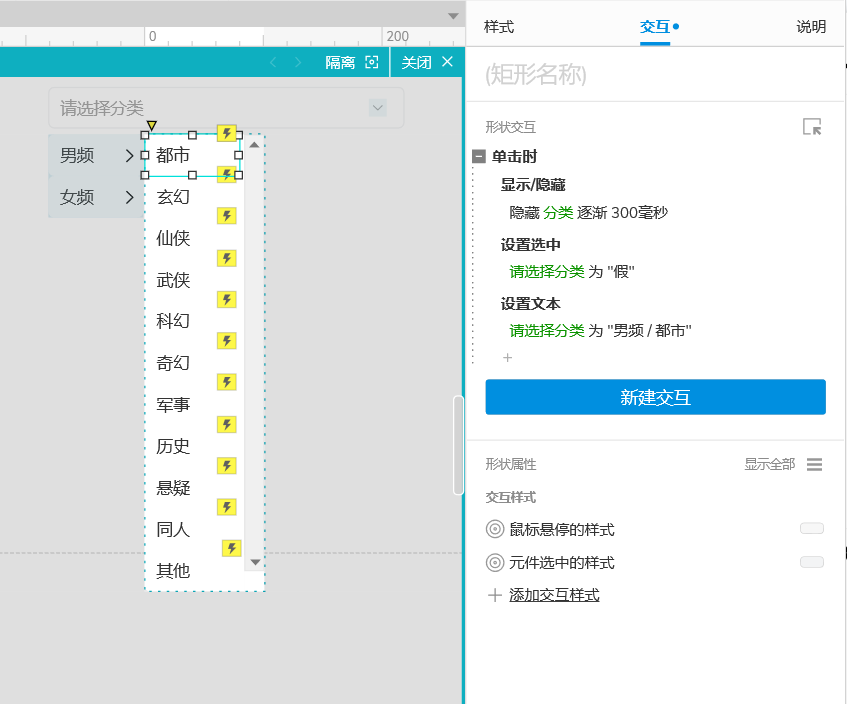Click the 新建交互 button

pos(655,397)
